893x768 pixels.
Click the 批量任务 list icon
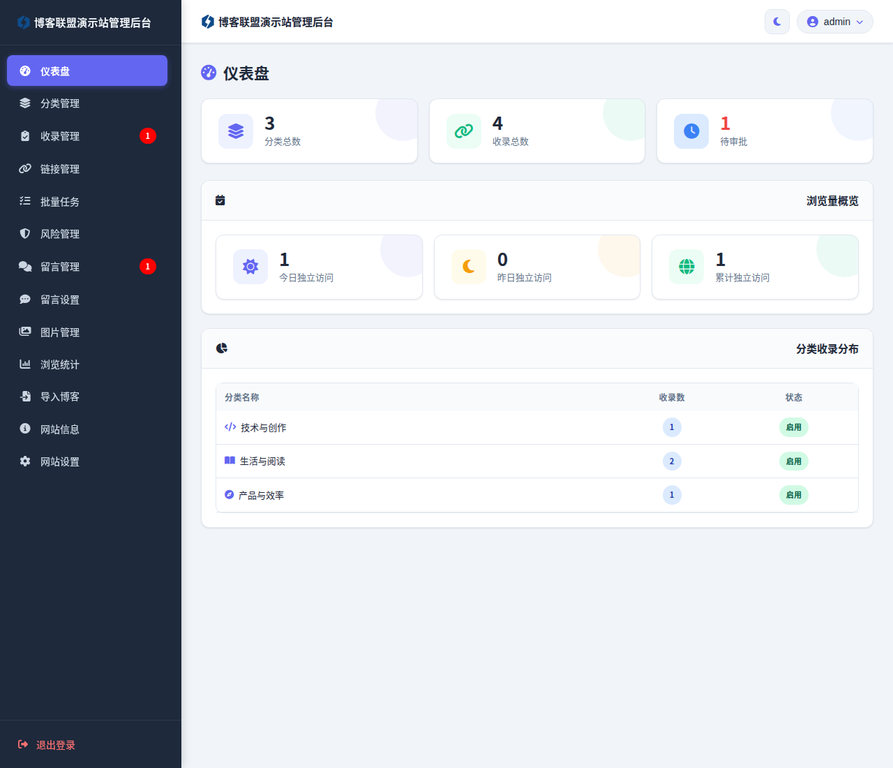click(x=25, y=201)
